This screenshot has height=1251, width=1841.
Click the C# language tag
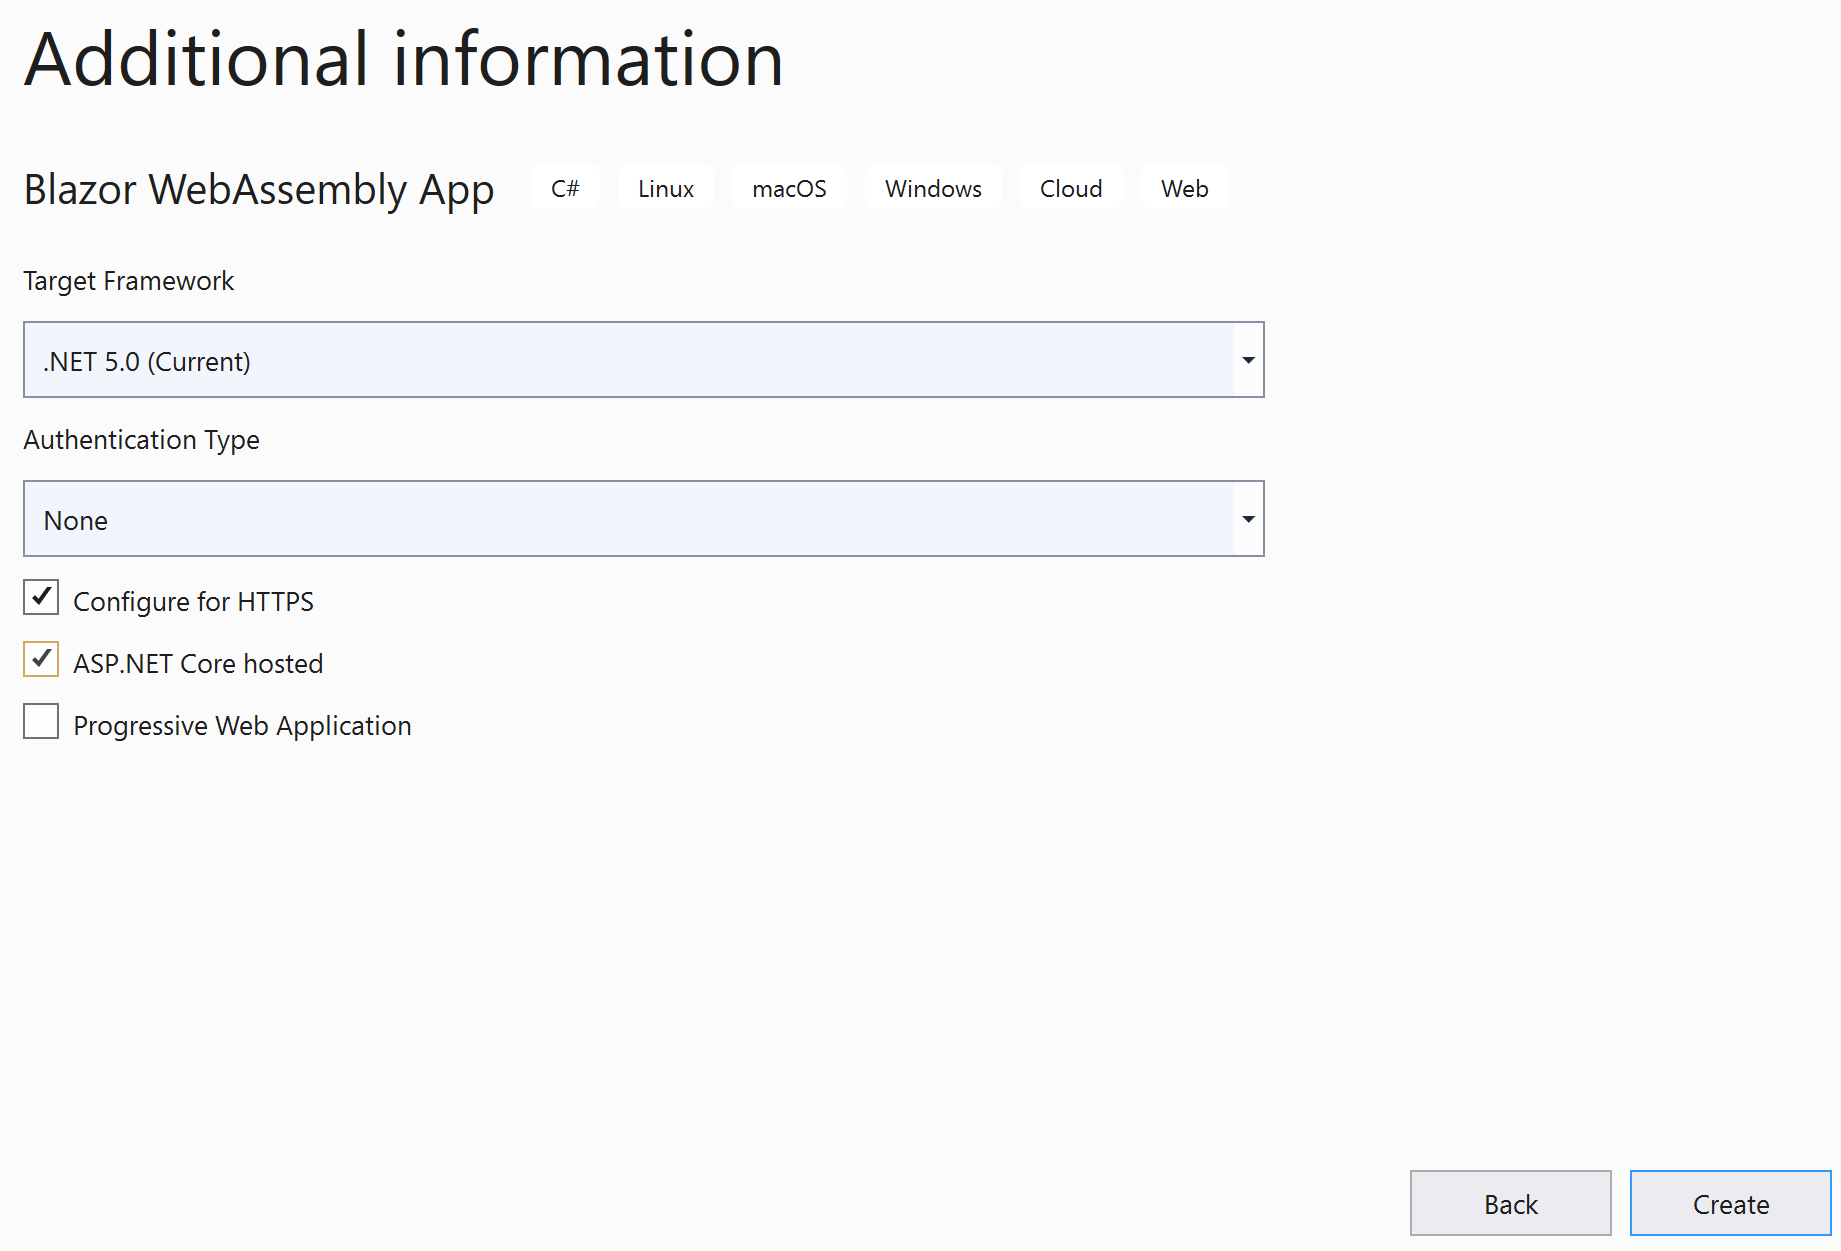(x=565, y=188)
